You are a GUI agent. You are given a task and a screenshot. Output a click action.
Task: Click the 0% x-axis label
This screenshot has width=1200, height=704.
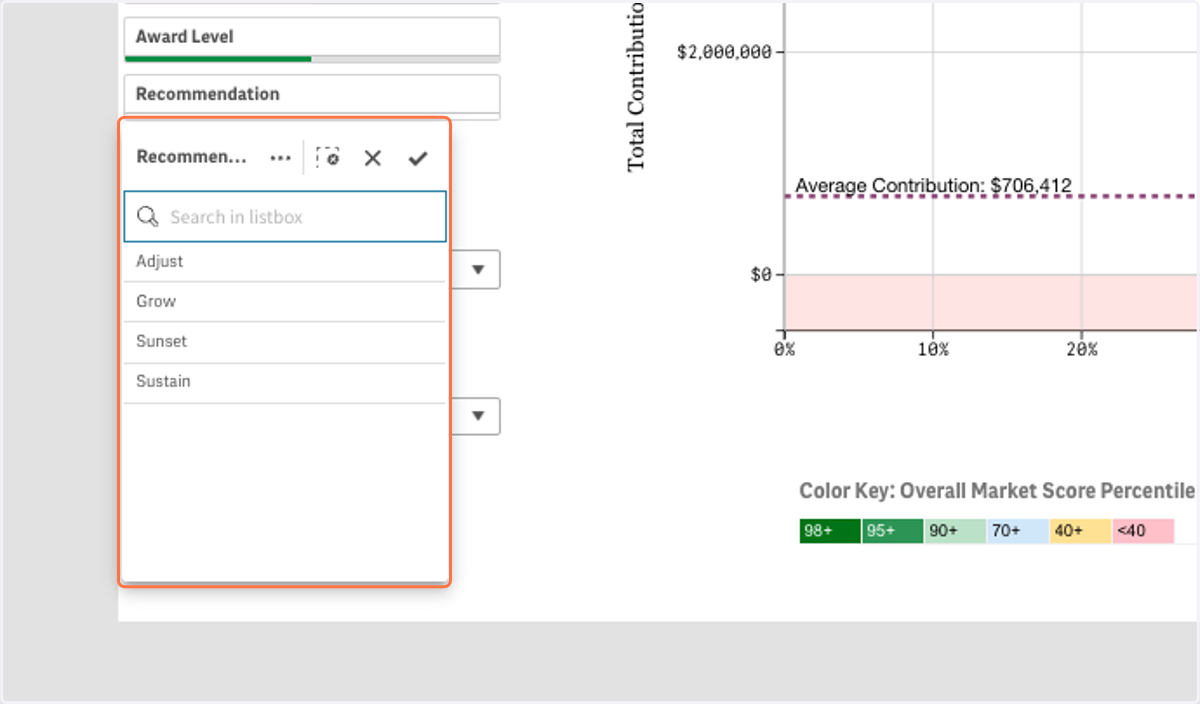coord(785,349)
